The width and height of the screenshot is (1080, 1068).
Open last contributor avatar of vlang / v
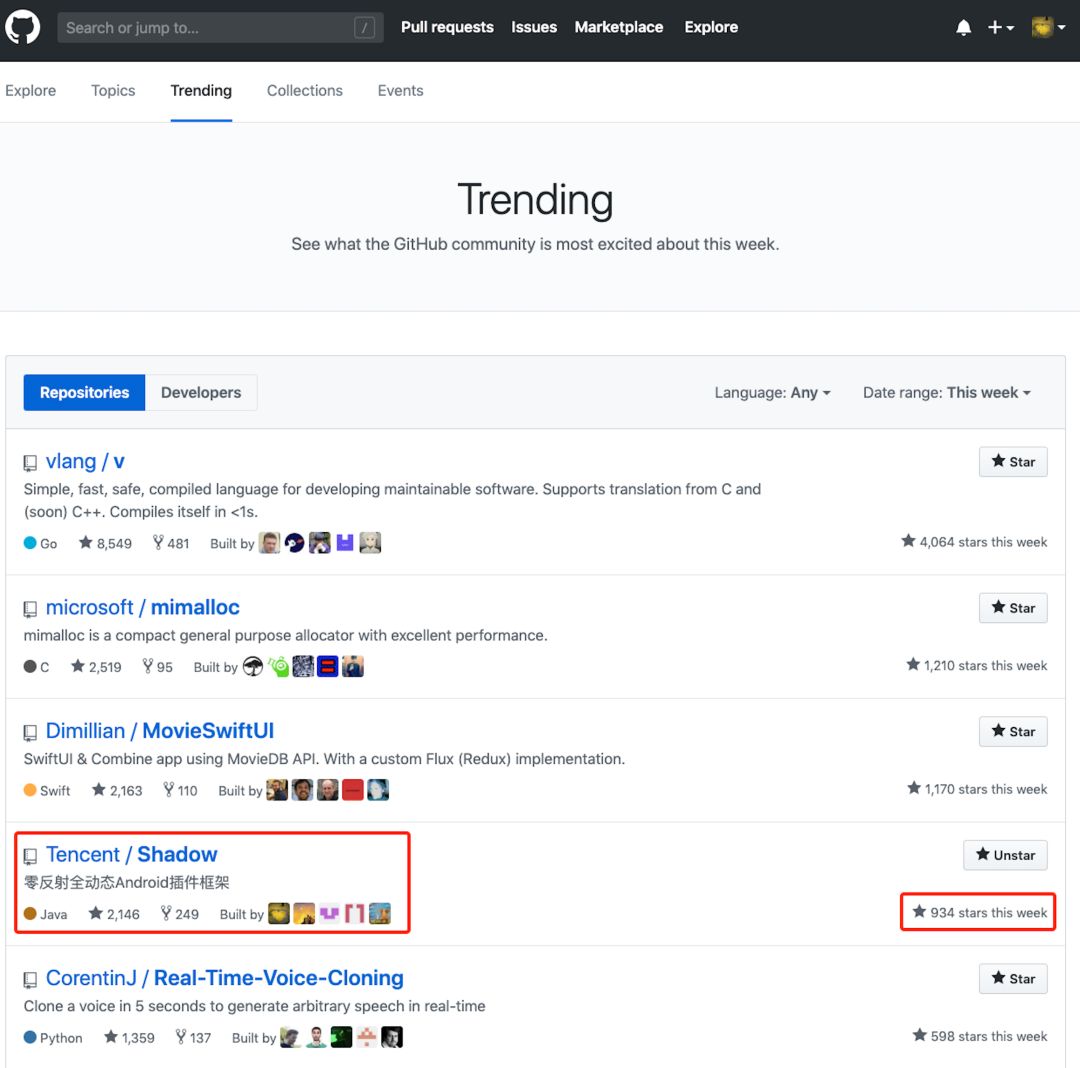coord(370,543)
